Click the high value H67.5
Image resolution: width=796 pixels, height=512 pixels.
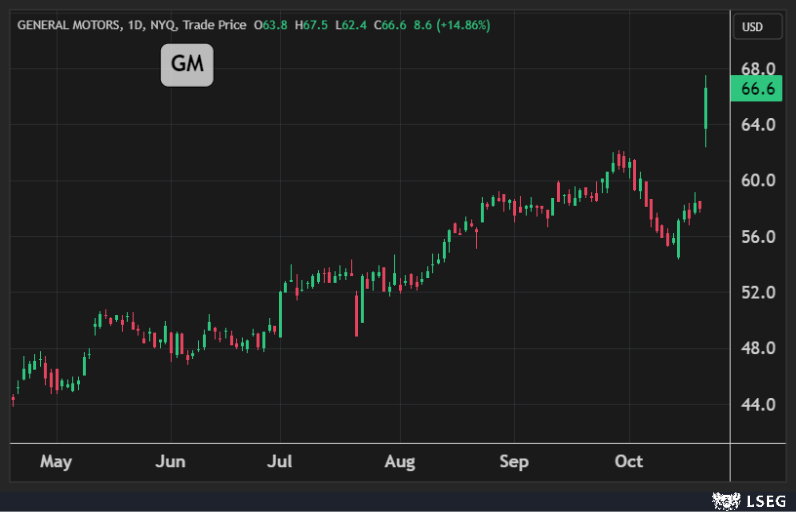(x=308, y=25)
